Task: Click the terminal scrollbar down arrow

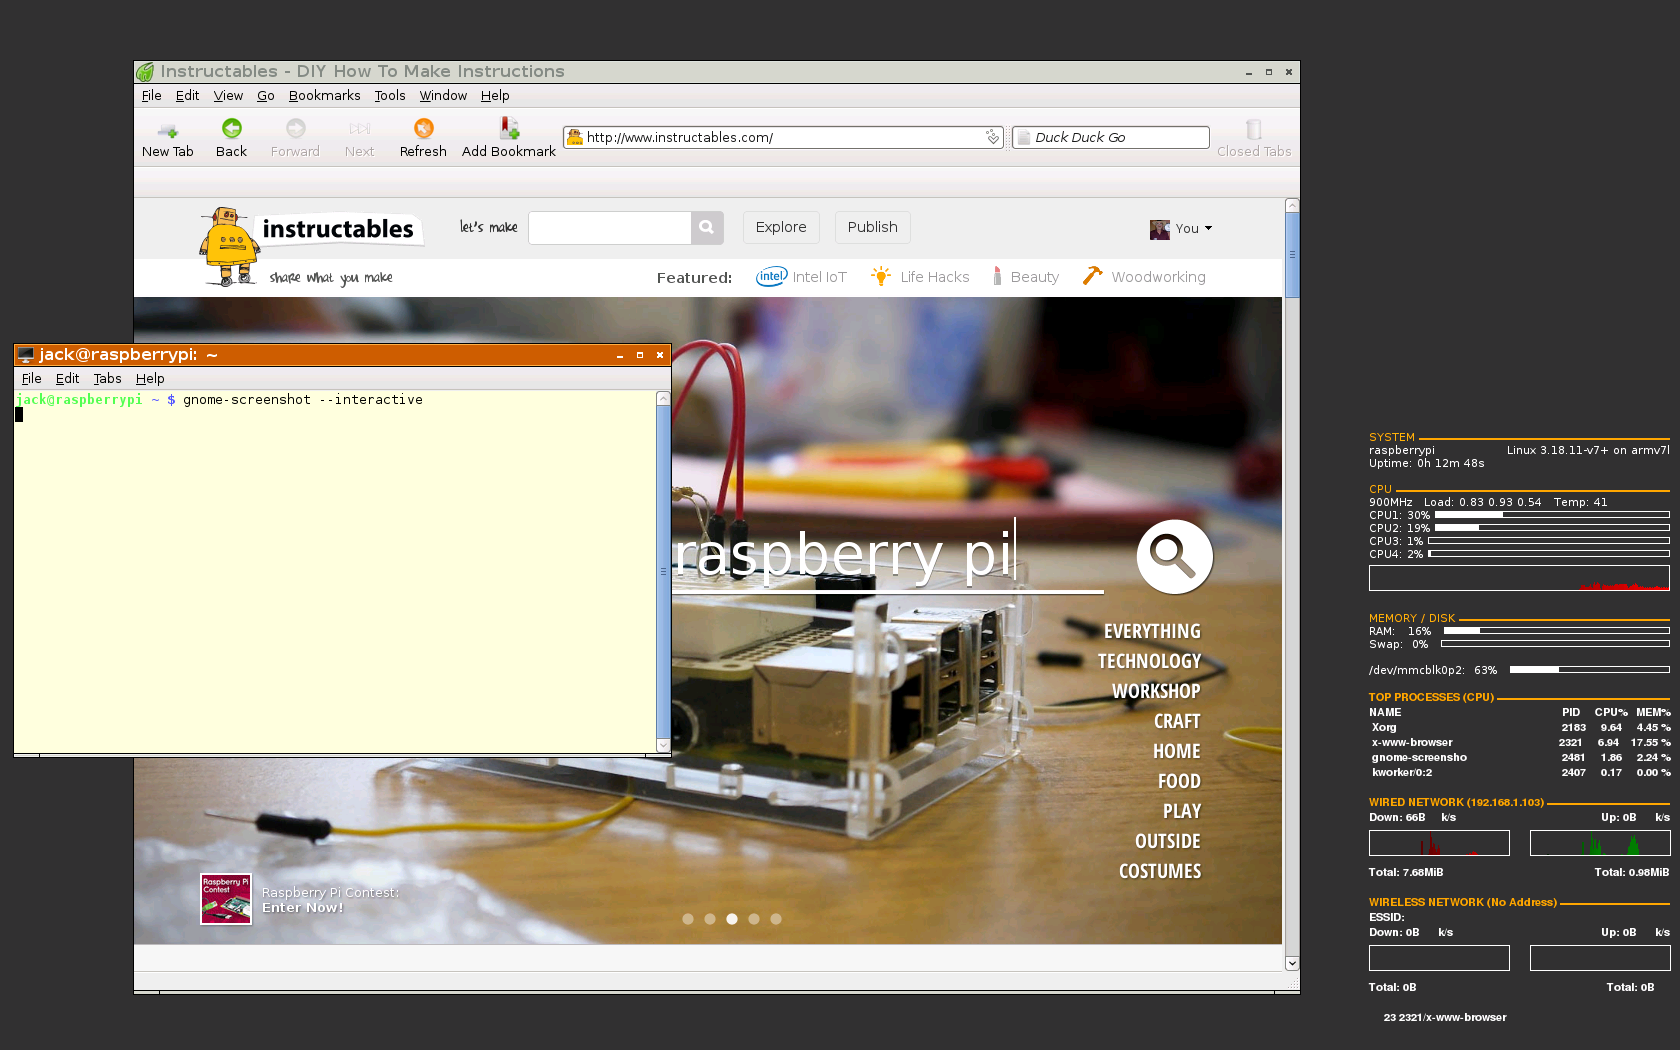Action: coord(663,746)
